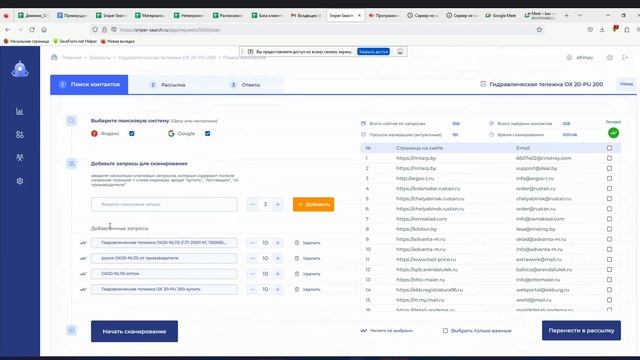Click the sklad@advanta-m.ru email cell

point(541,239)
